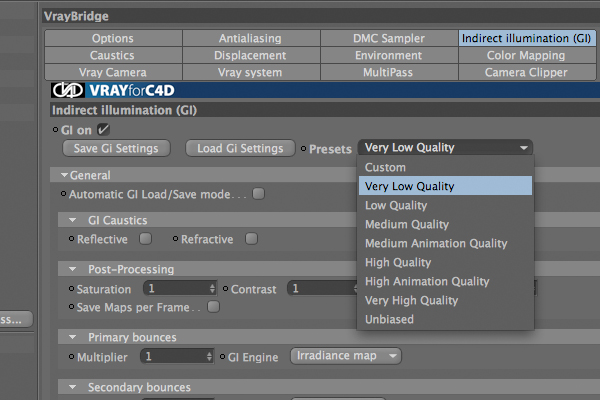Choose the Low Quality preset
Image resolution: width=600 pixels, height=400 pixels.
point(445,205)
